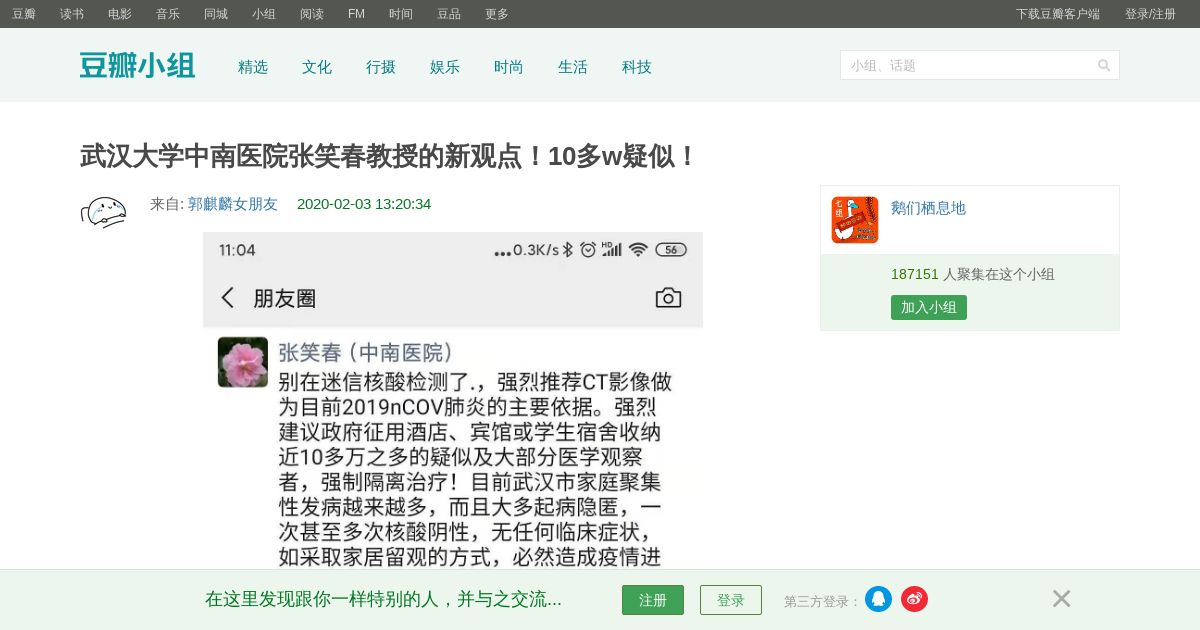Open the 鹅们栖息地 group link

tap(928, 208)
